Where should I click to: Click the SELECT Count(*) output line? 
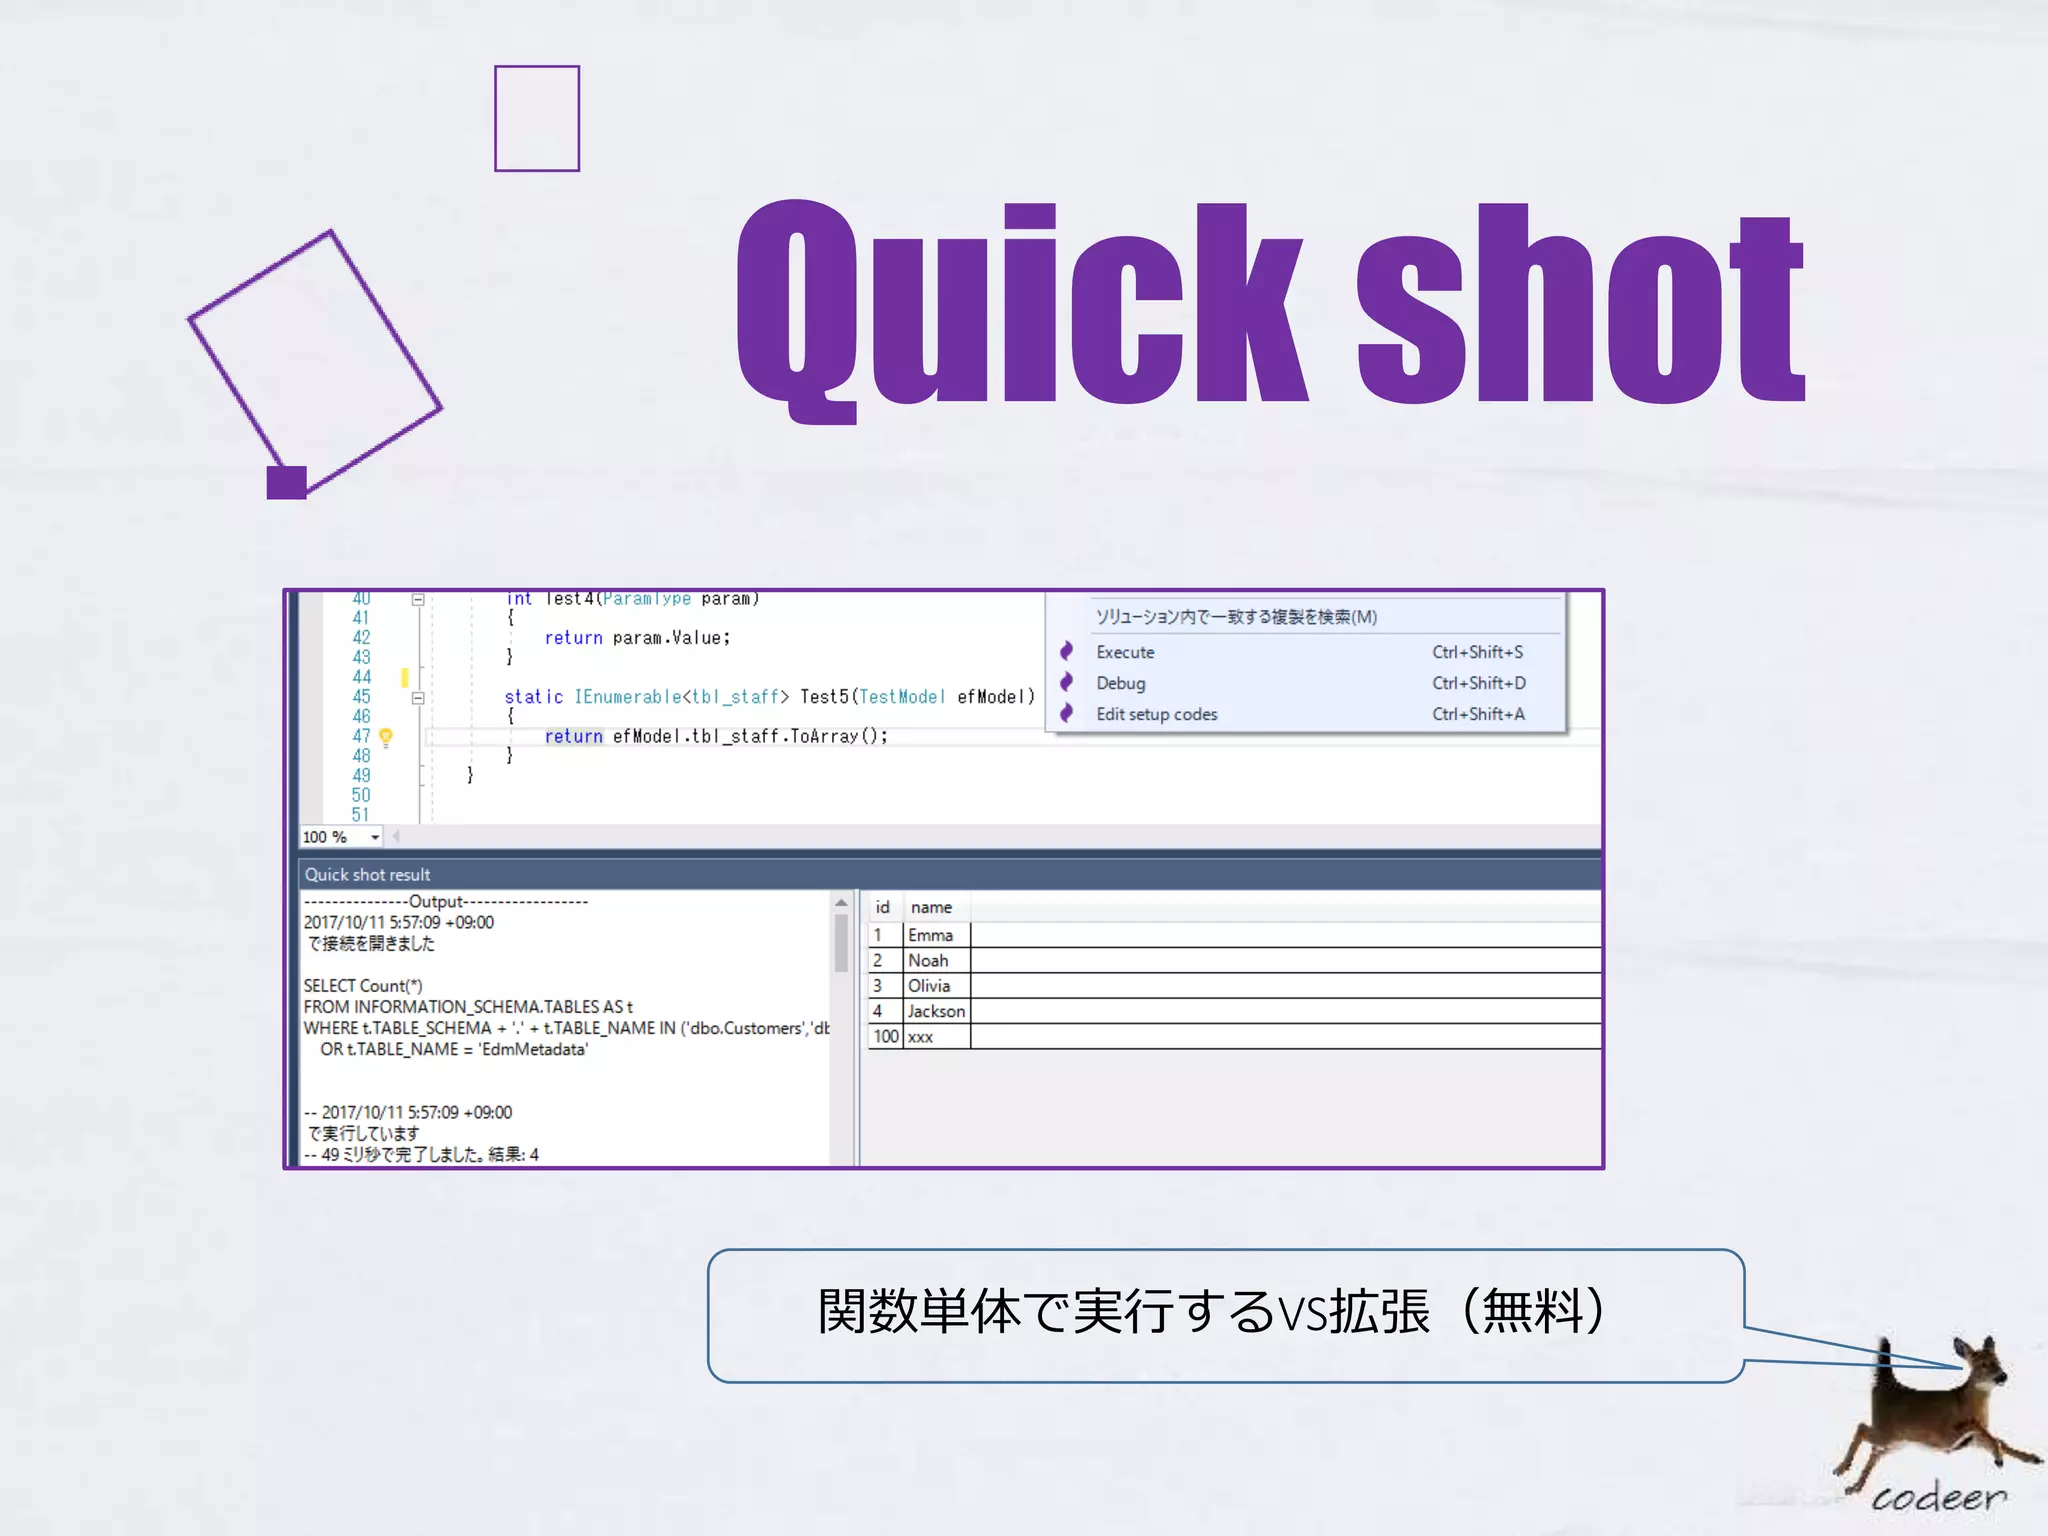coord(363,986)
